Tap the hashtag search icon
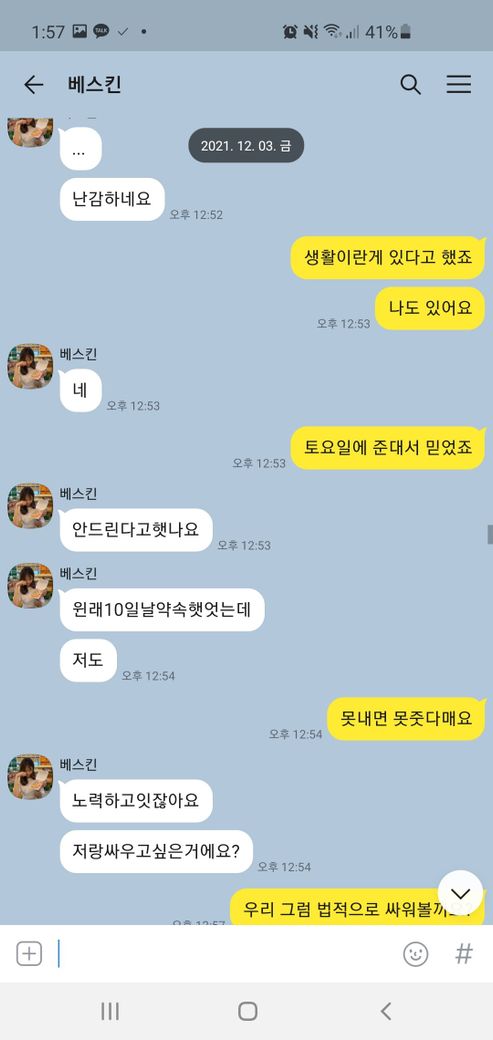This screenshot has width=493, height=1040. [464, 954]
